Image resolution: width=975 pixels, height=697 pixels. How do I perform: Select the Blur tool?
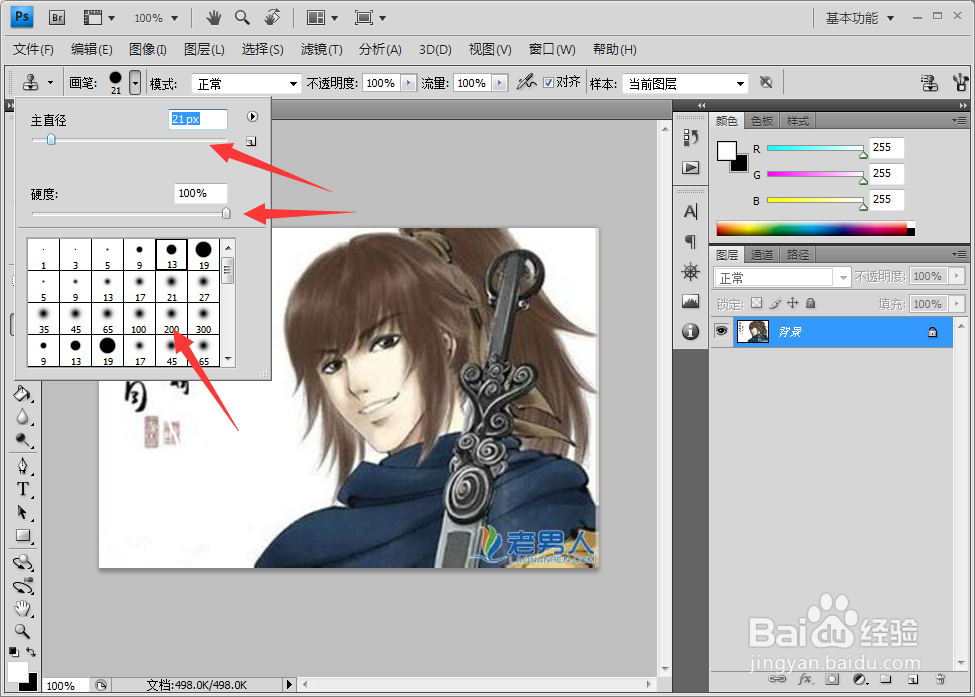[23, 417]
